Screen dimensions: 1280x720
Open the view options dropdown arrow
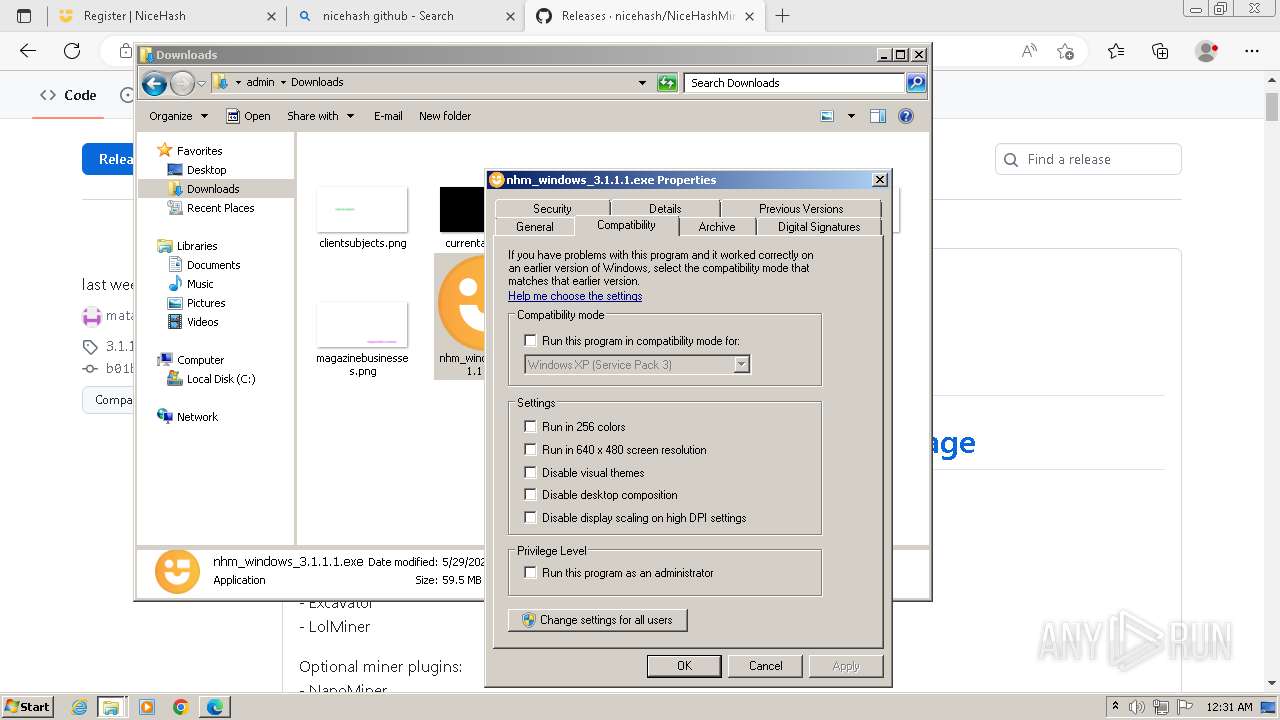point(851,116)
